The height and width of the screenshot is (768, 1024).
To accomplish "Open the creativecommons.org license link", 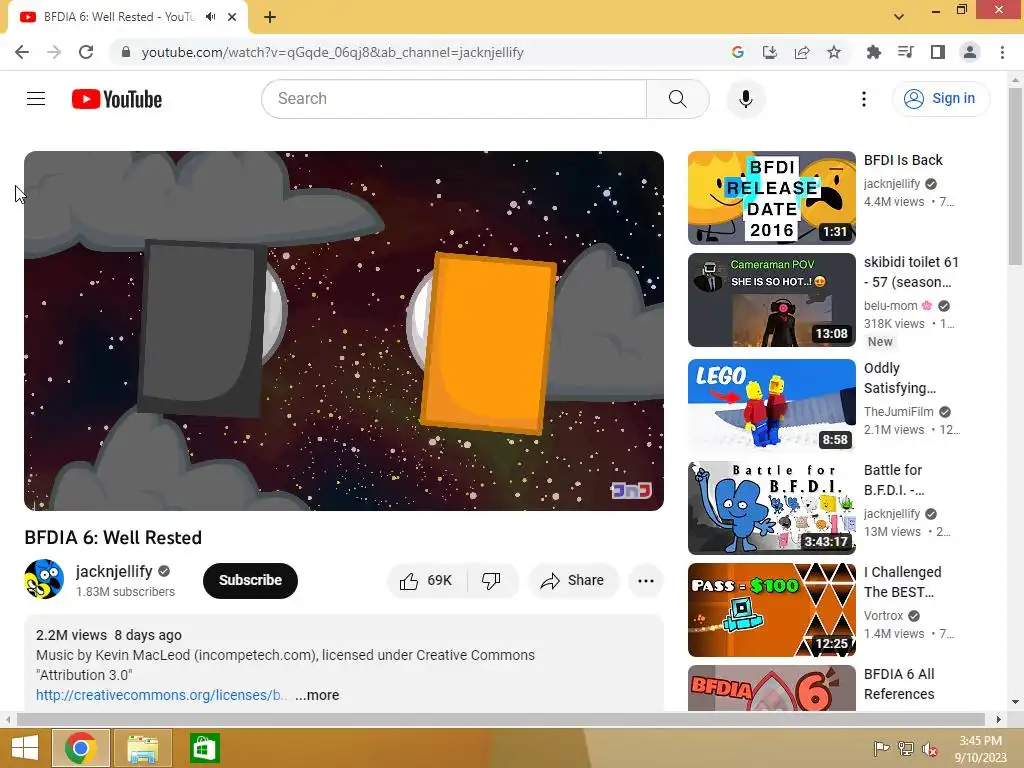I will (x=161, y=695).
